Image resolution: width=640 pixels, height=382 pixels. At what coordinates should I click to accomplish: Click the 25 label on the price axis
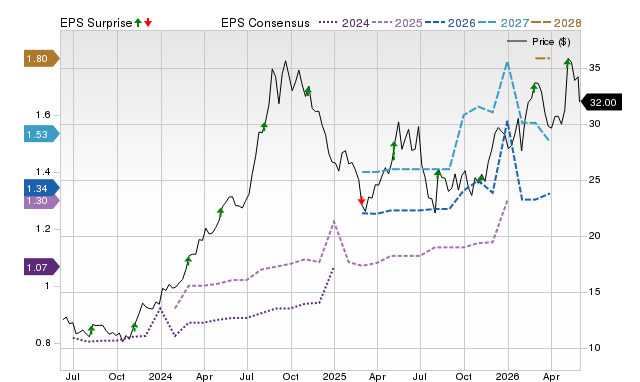coord(594,180)
